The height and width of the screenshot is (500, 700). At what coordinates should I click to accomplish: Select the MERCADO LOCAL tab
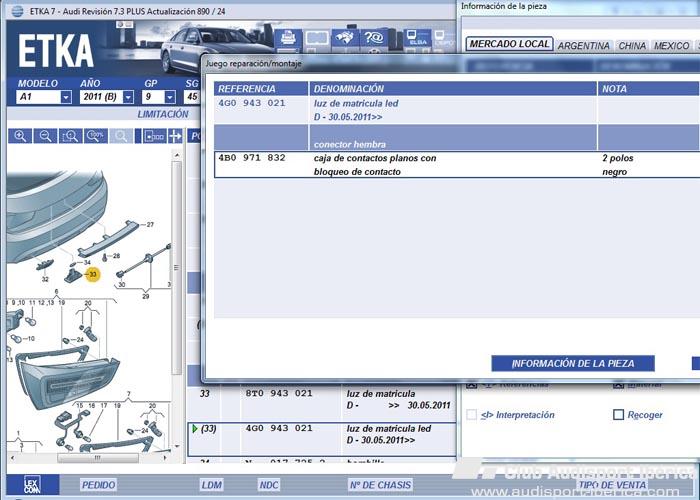[x=509, y=44]
